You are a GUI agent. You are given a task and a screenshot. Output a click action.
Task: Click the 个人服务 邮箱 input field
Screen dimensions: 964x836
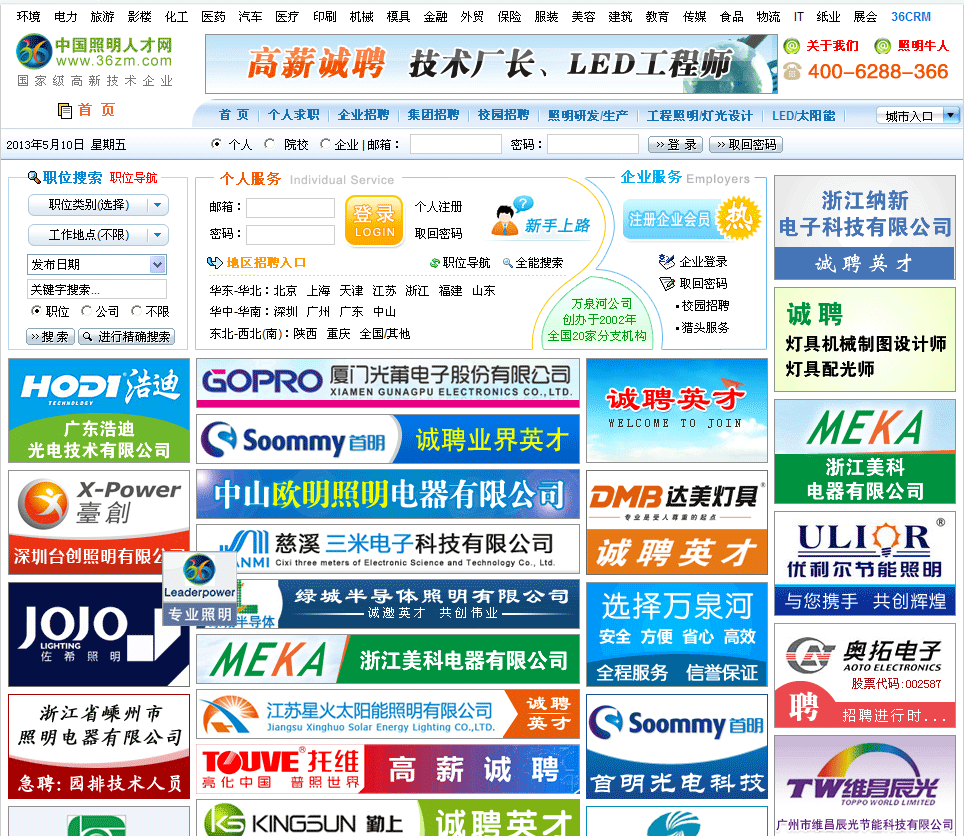(x=290, y=208)
